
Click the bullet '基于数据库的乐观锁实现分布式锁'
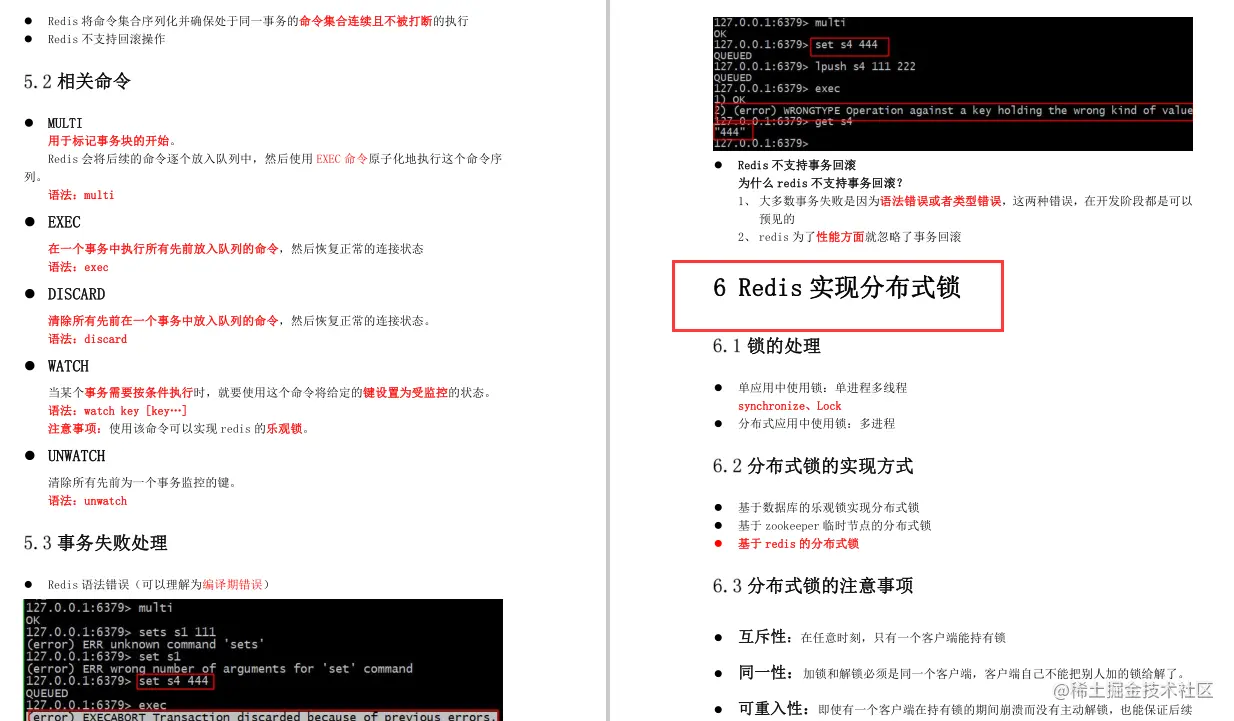pyautogui.click(x=829, y=508)
